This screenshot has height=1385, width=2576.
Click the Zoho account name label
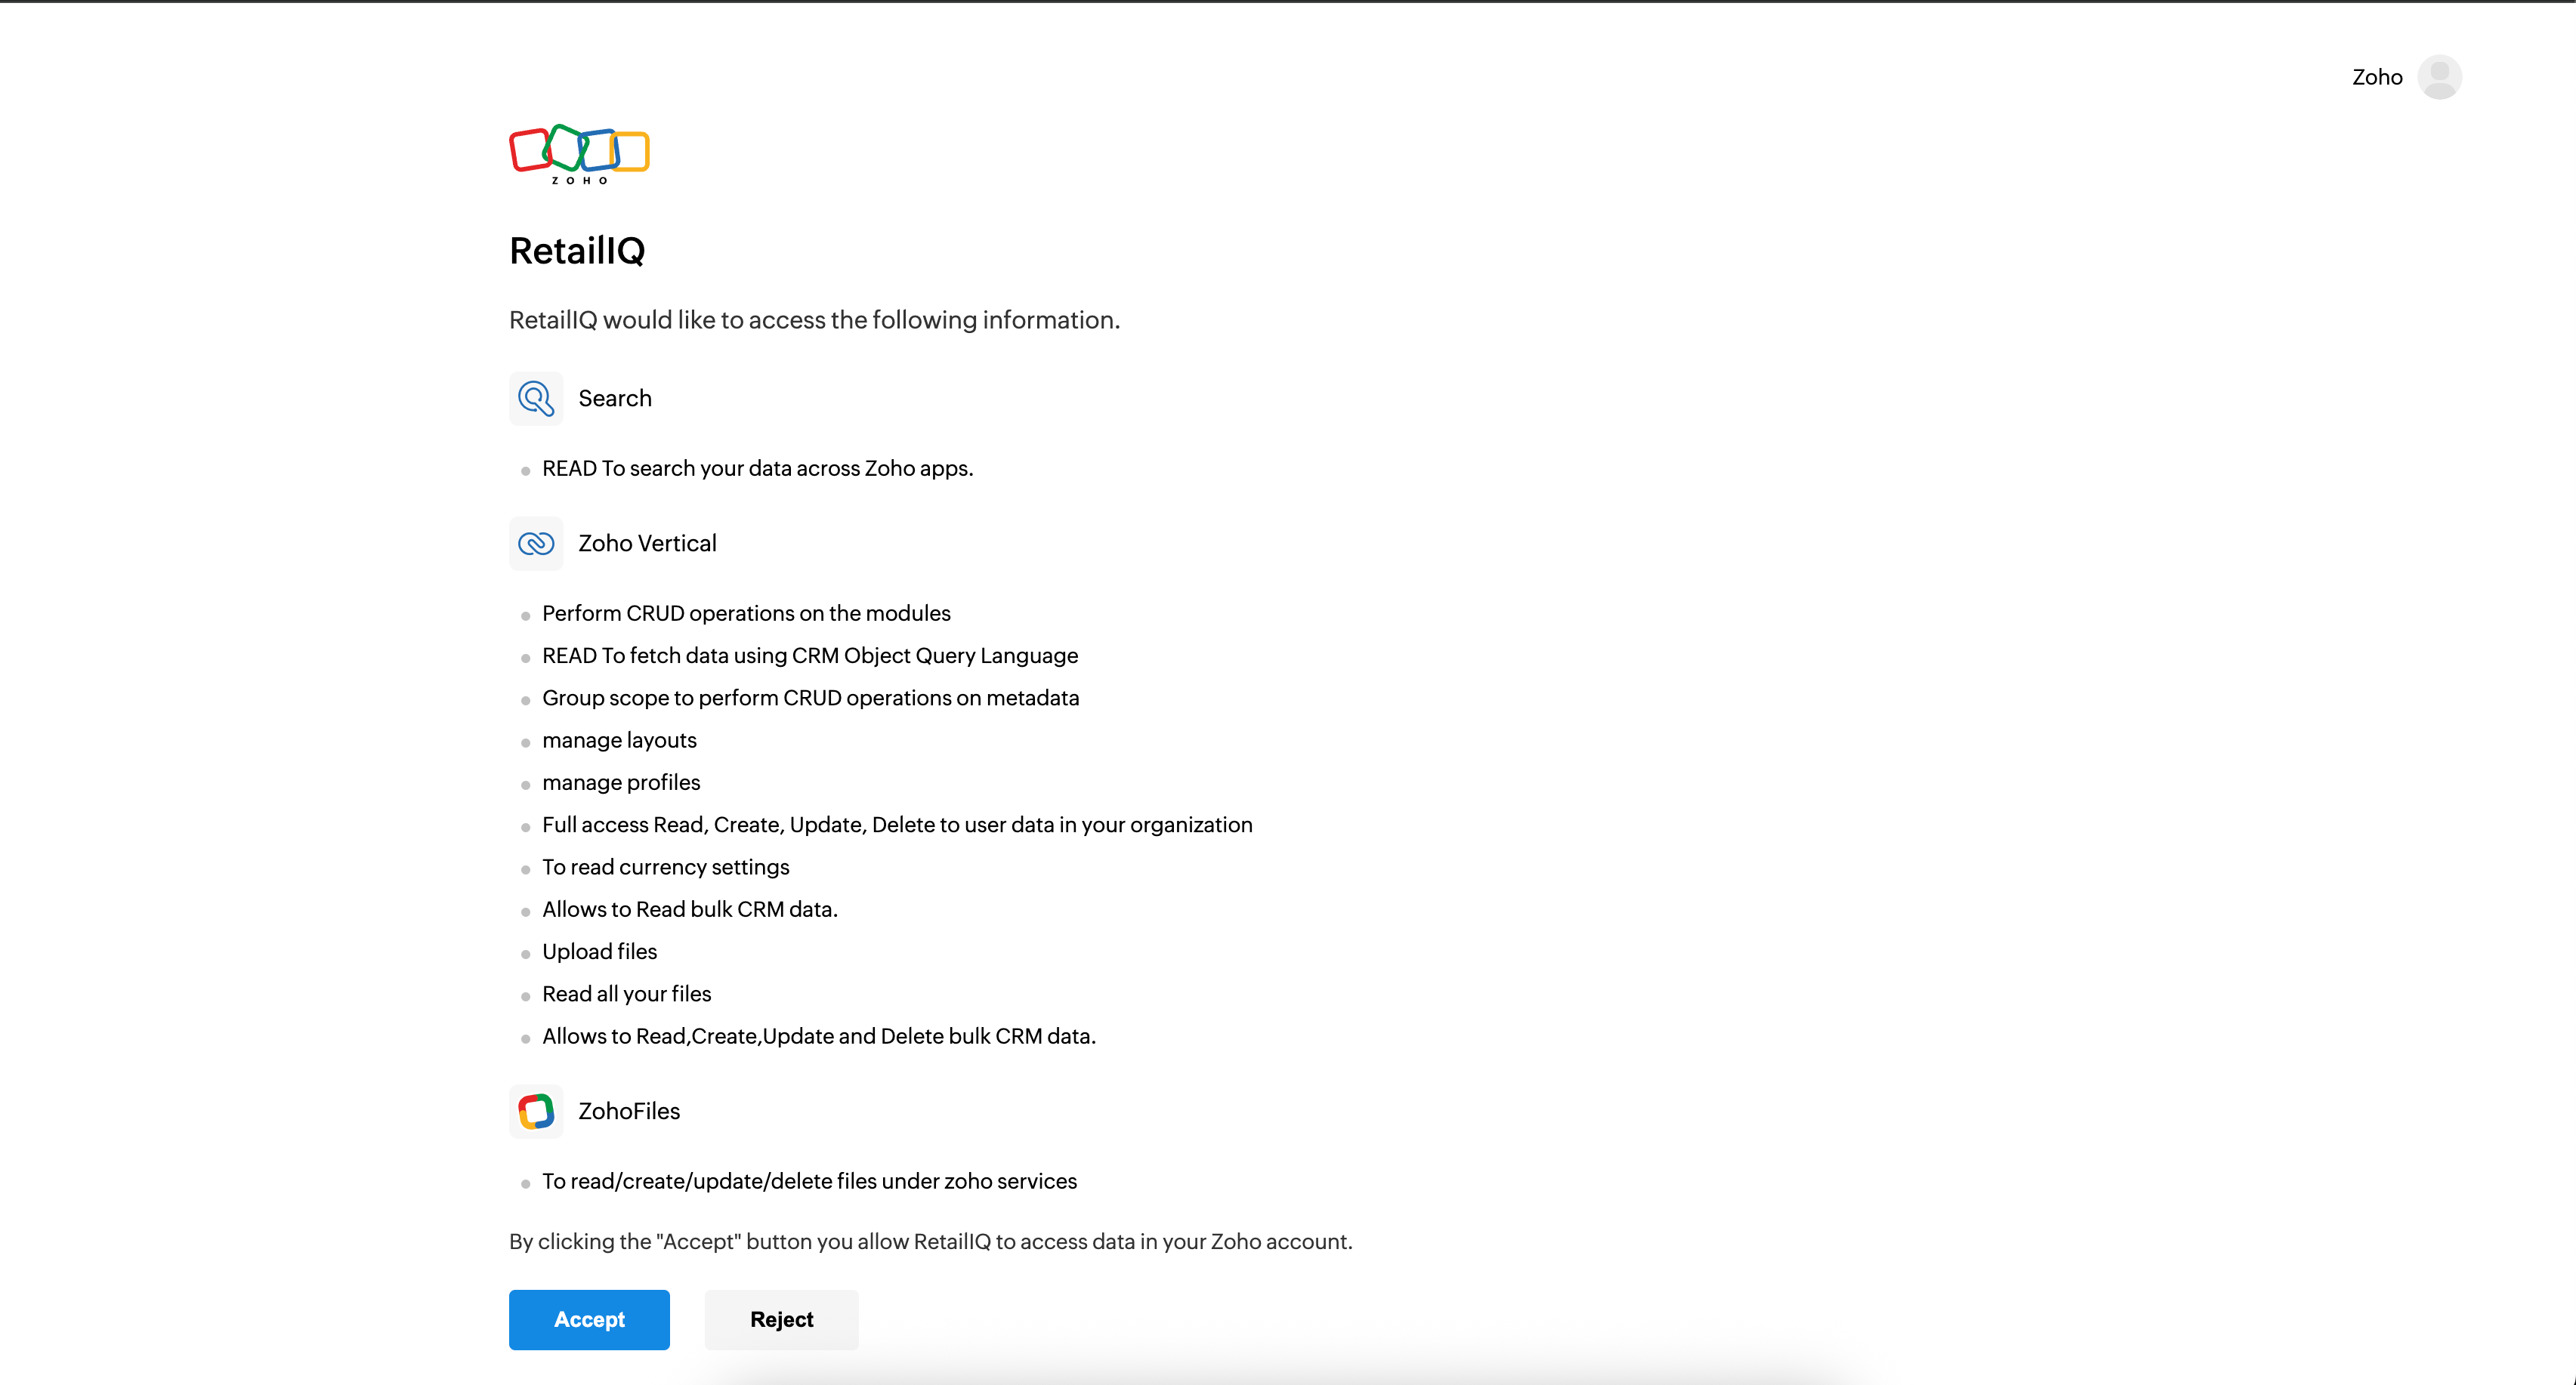click(x=2377, y=77)
